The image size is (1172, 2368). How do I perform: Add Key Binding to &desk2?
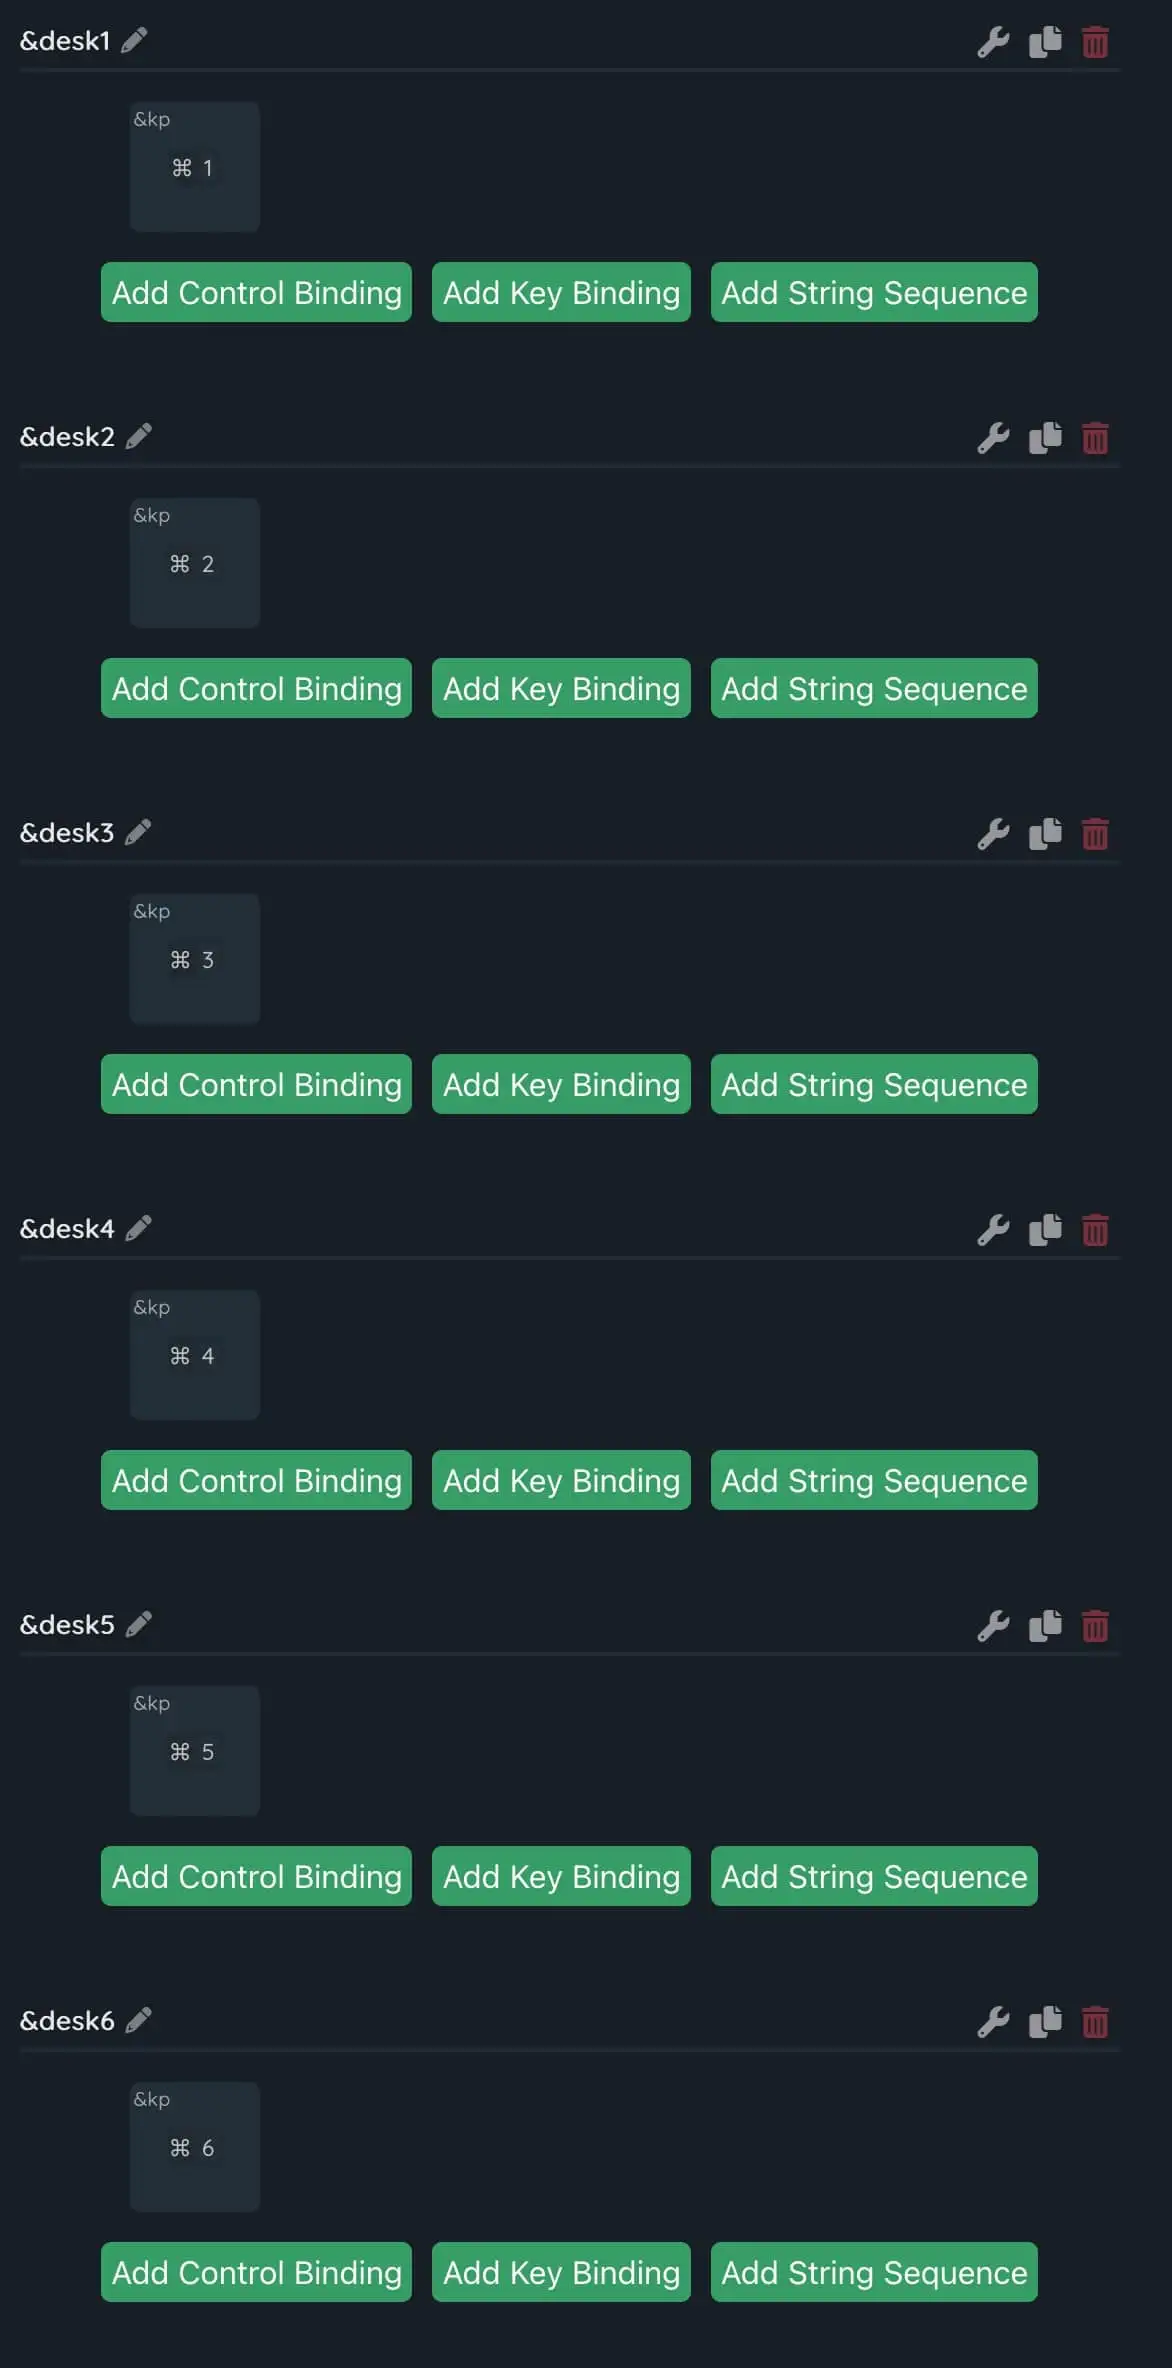pos(561,688)
